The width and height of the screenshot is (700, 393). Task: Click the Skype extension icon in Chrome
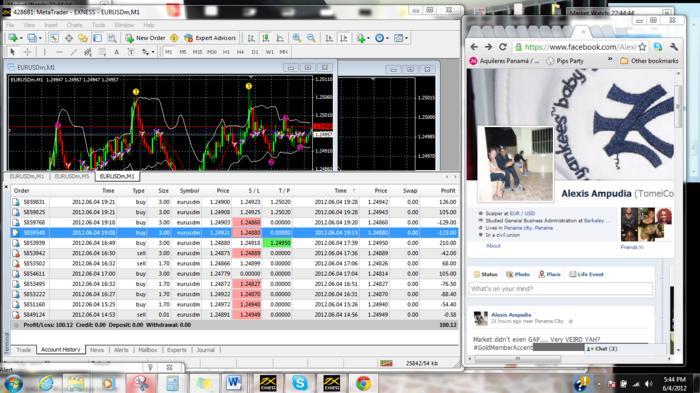click(x=658, y=47)
